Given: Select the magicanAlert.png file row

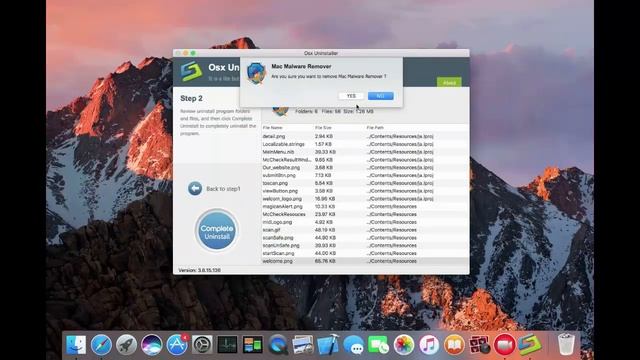Looking at the screenshot, I should click(364, 207).
